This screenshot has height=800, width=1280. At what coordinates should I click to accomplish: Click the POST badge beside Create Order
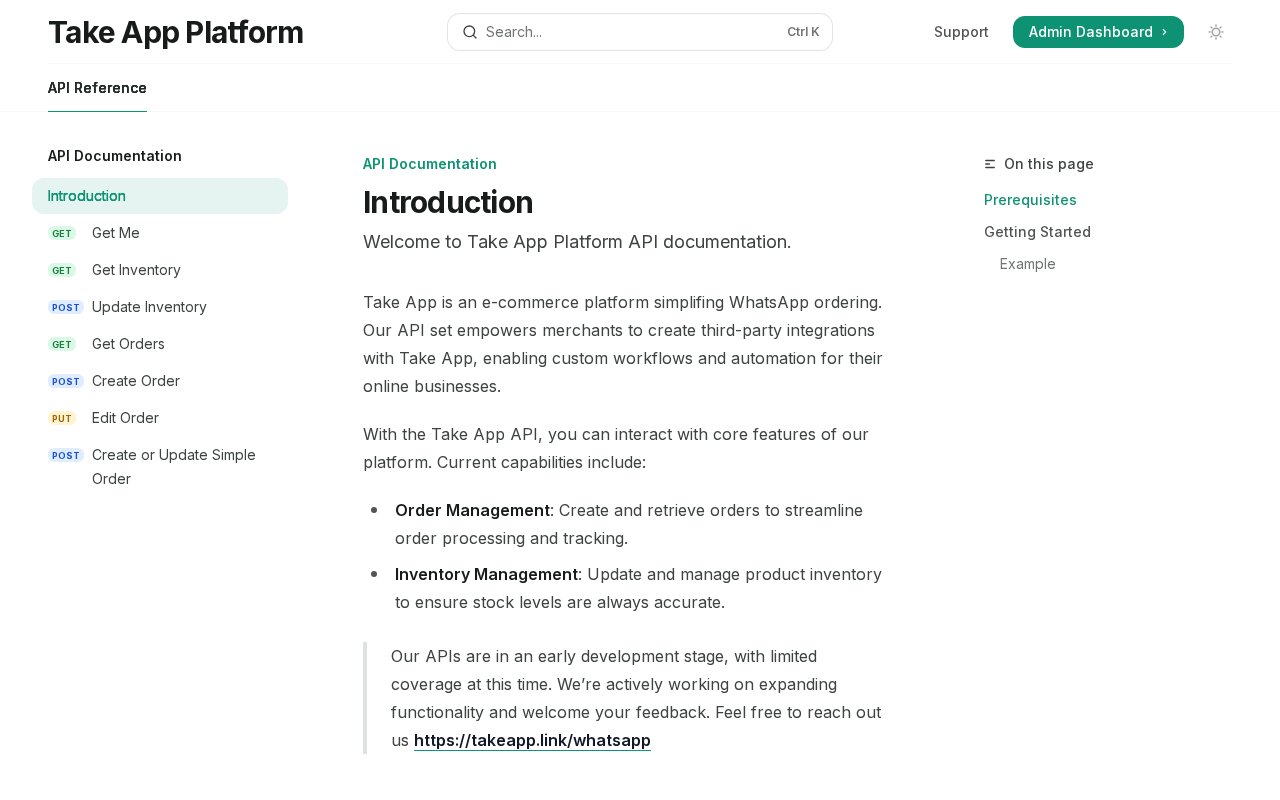[x=66, y=381]
